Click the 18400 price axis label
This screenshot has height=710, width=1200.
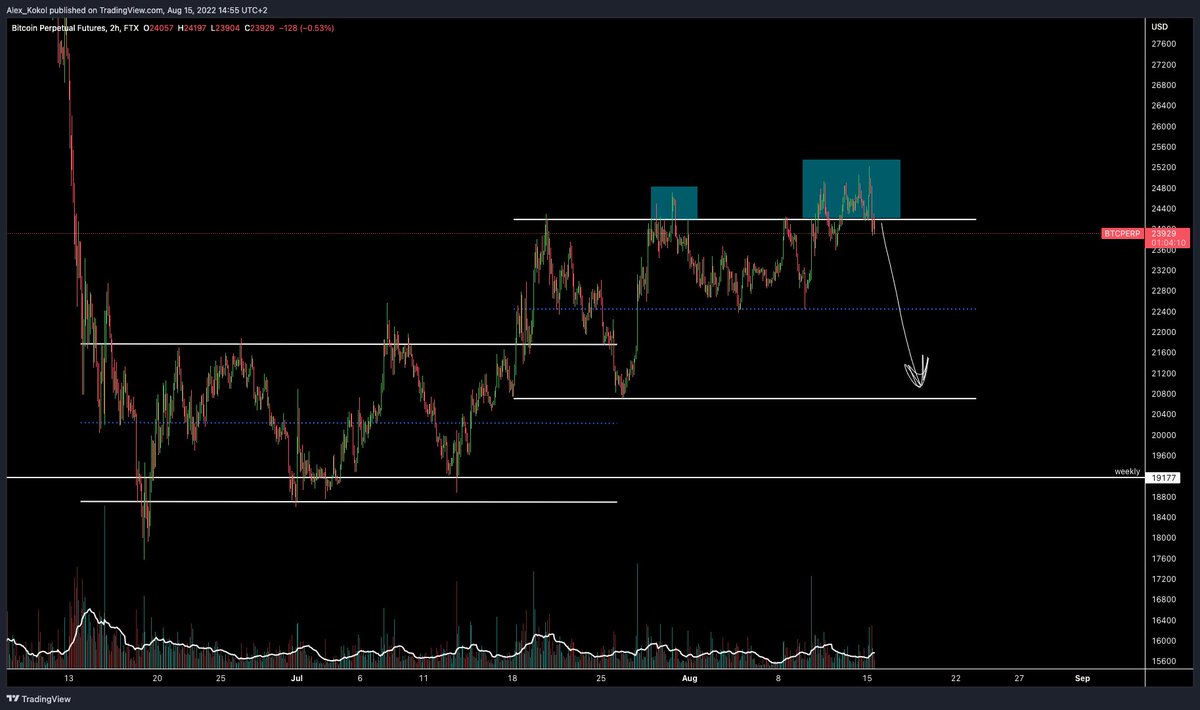1162,517
